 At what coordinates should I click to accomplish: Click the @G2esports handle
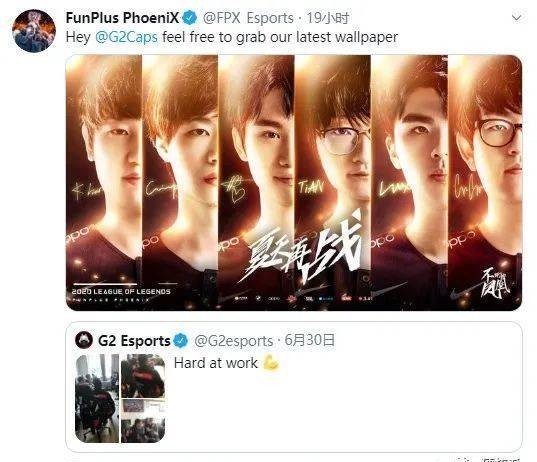coord(234,341)
